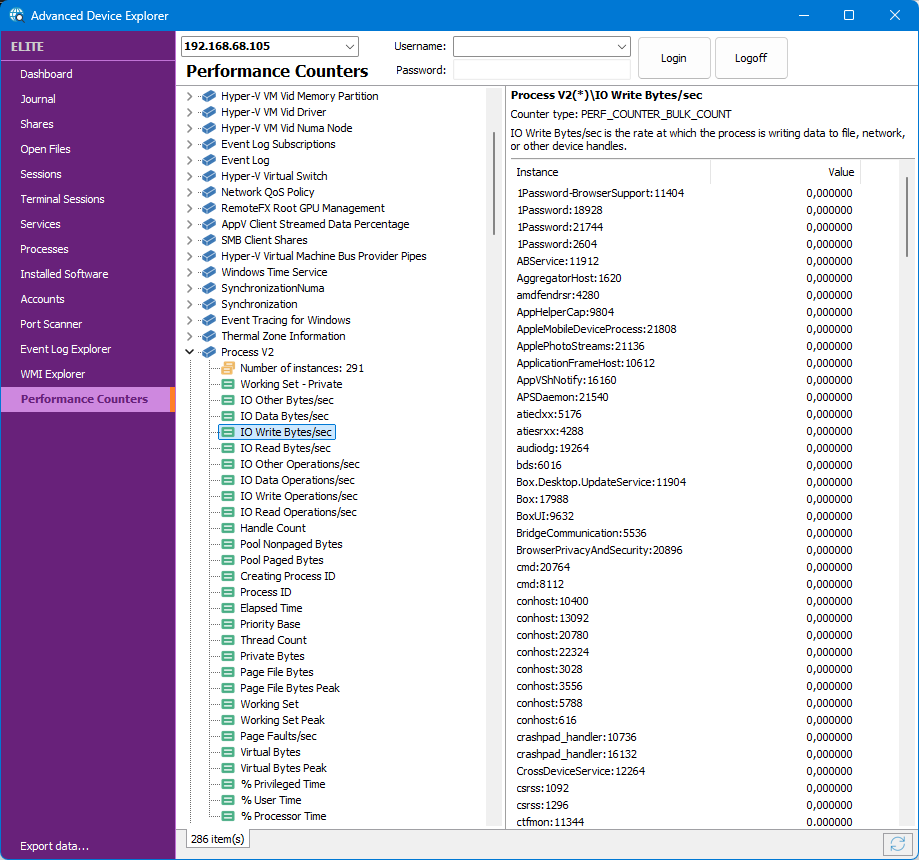Expand the Event Tracing for Windows node

(189, 320)
